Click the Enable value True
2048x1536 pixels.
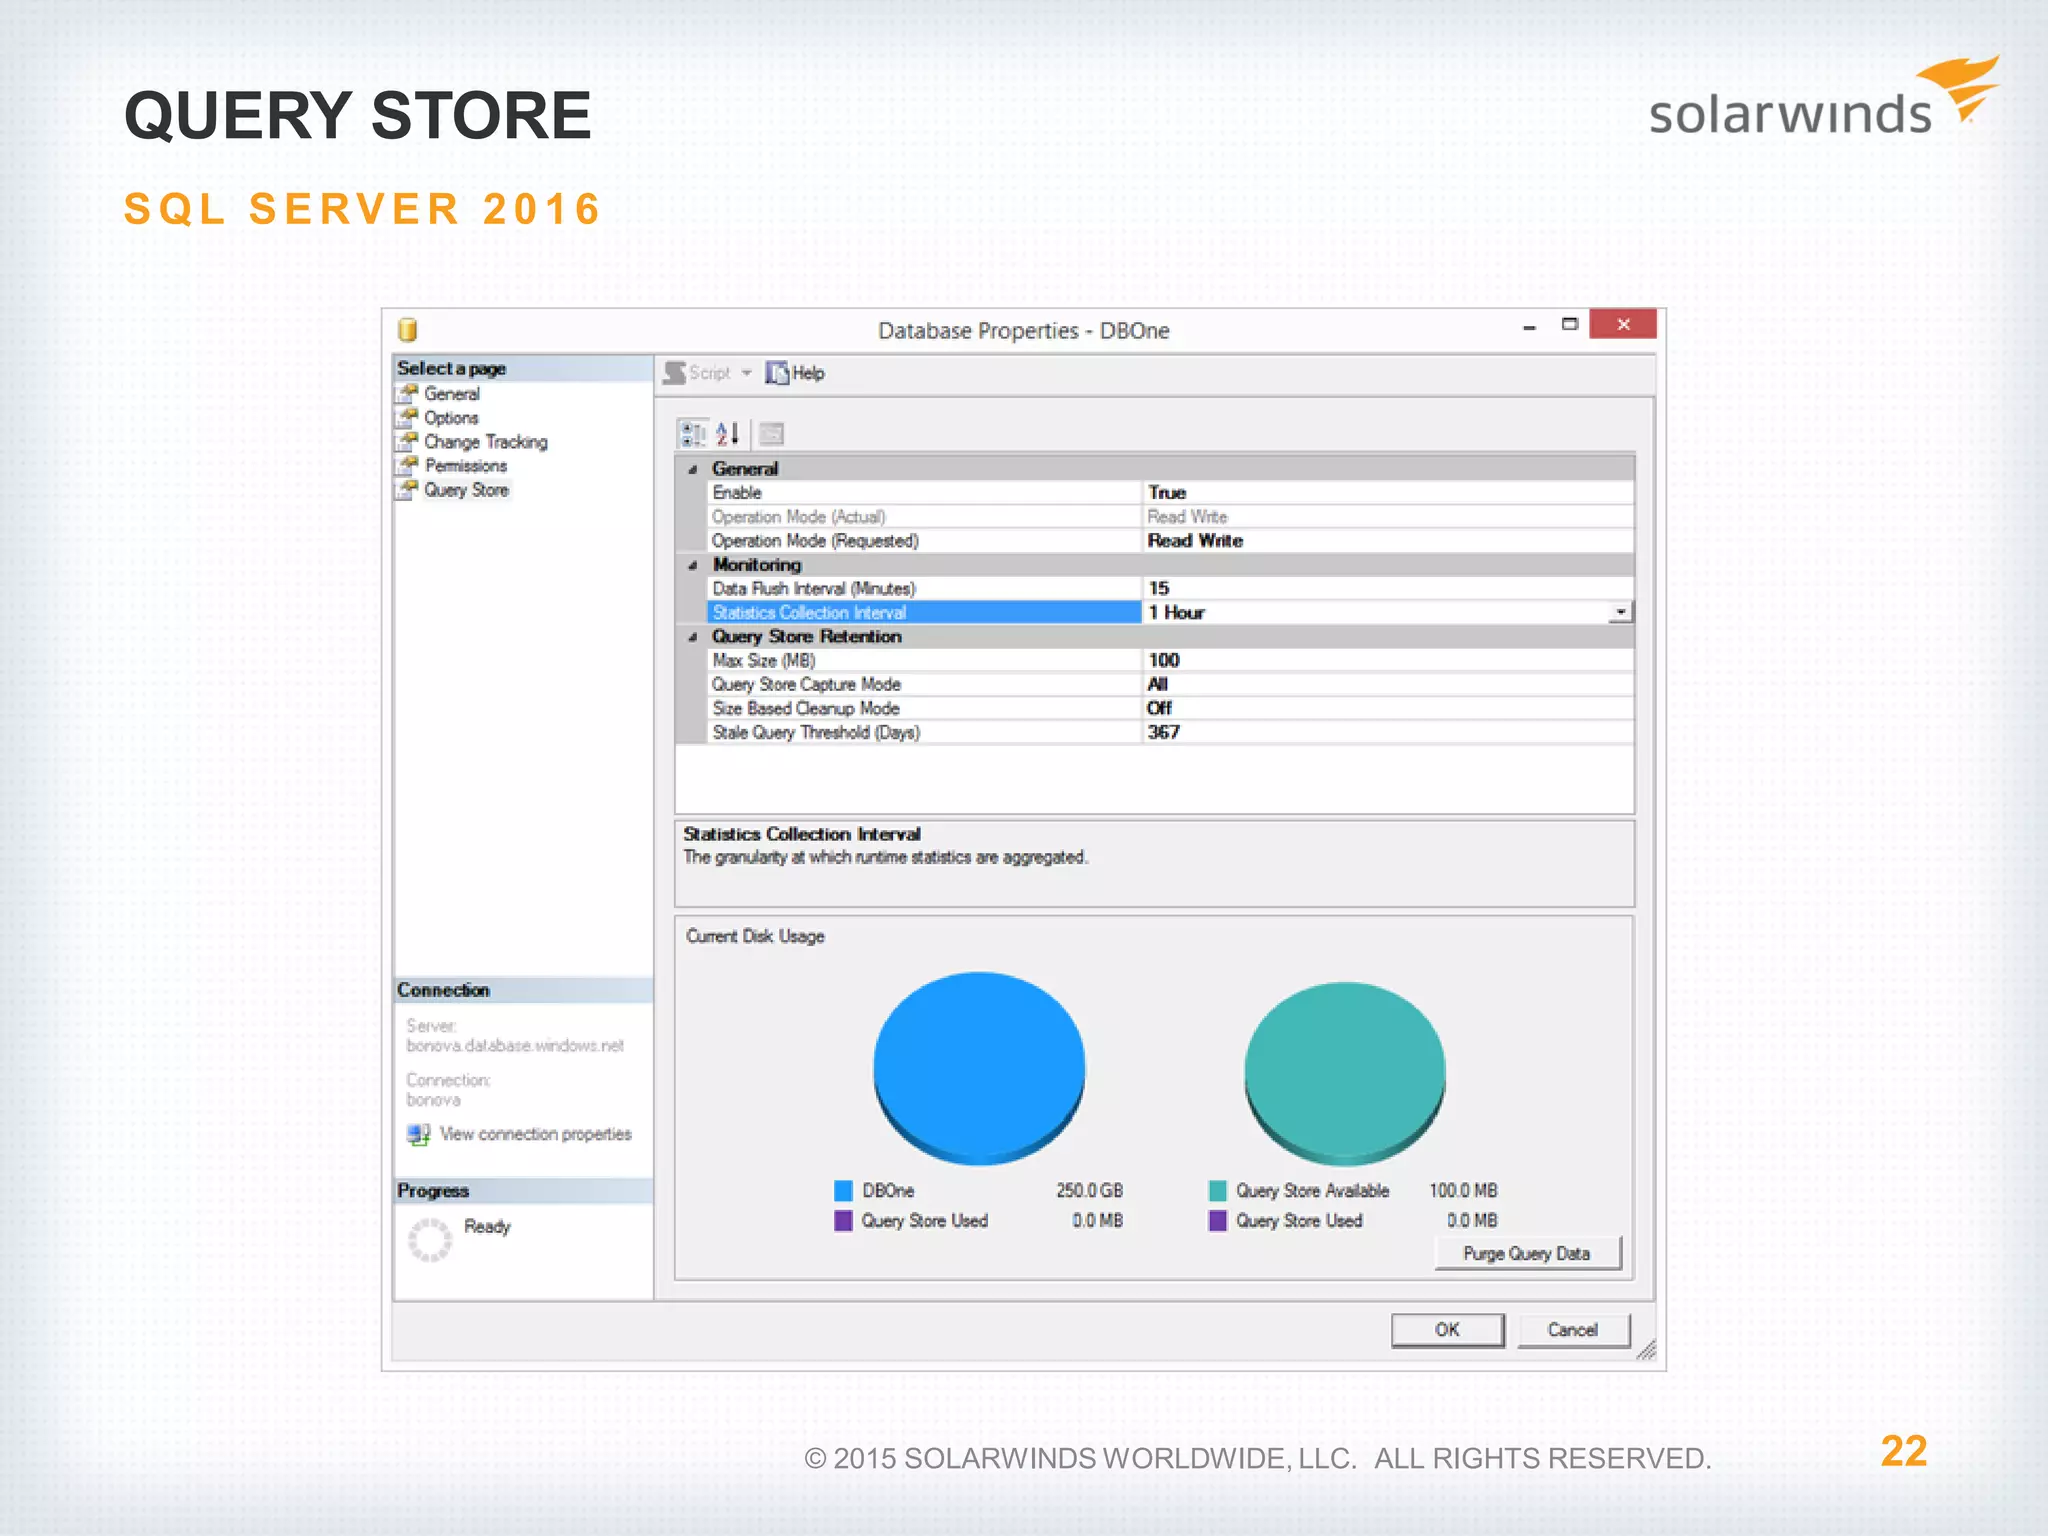[1167, 493]
